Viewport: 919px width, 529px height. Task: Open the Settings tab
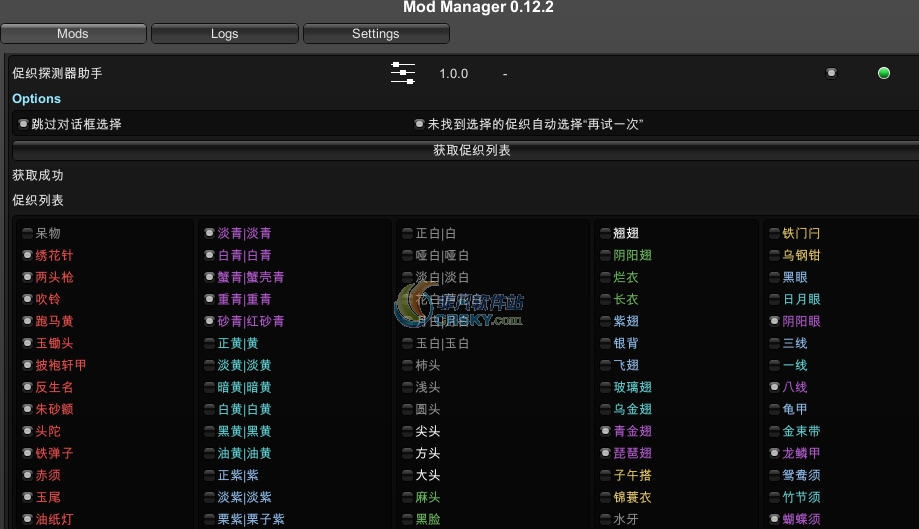click(376, 33)
